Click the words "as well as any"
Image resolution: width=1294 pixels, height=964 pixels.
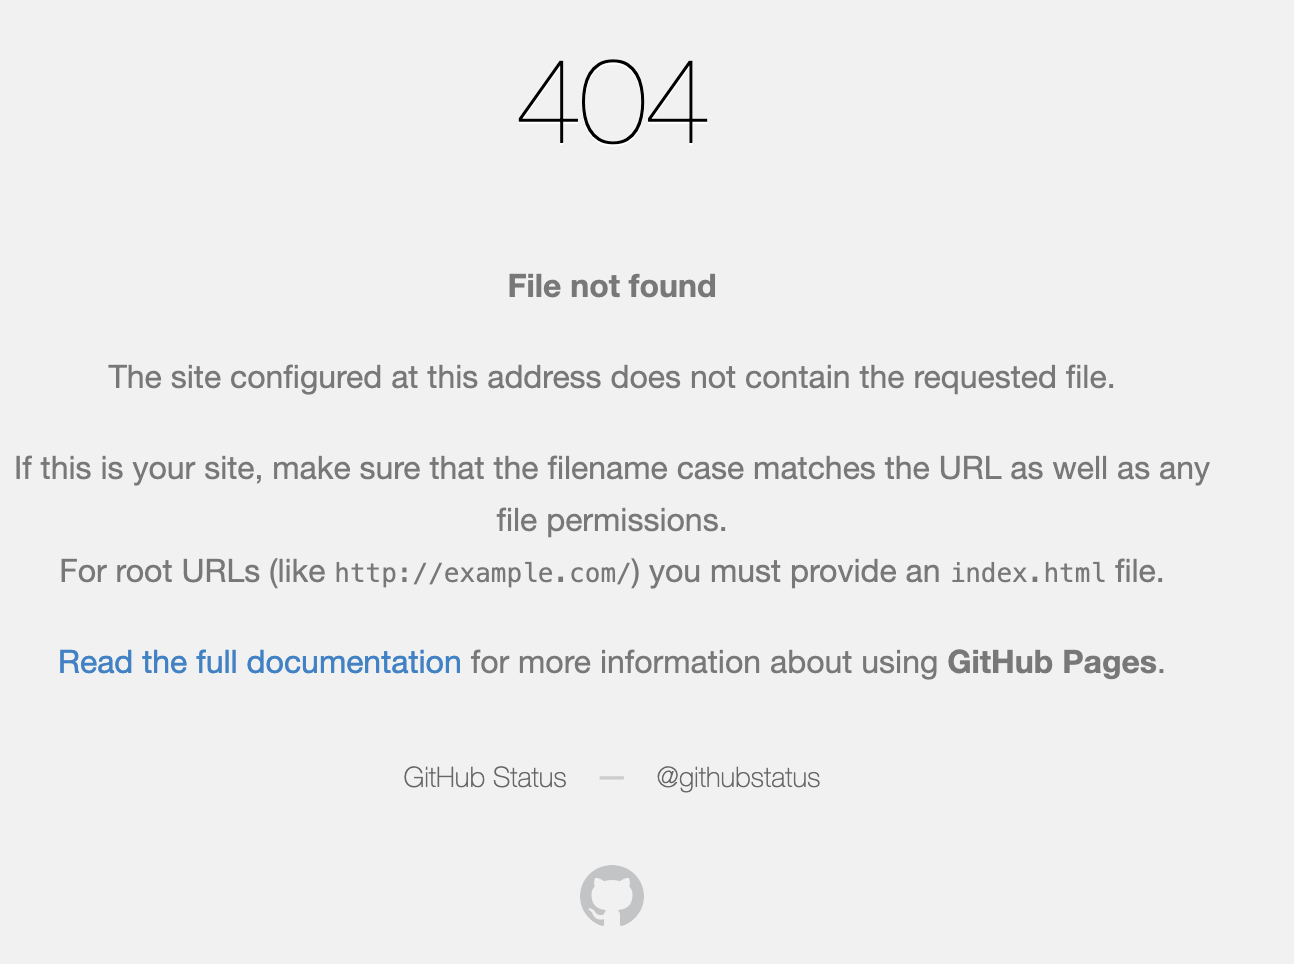(x=1110, y=468)
